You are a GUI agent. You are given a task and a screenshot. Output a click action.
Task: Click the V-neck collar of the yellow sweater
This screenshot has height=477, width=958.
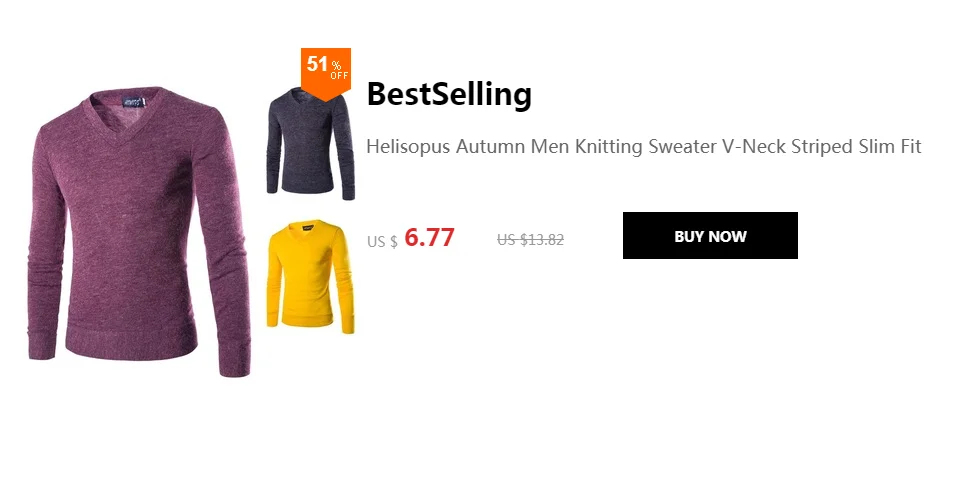coord(310,230)
